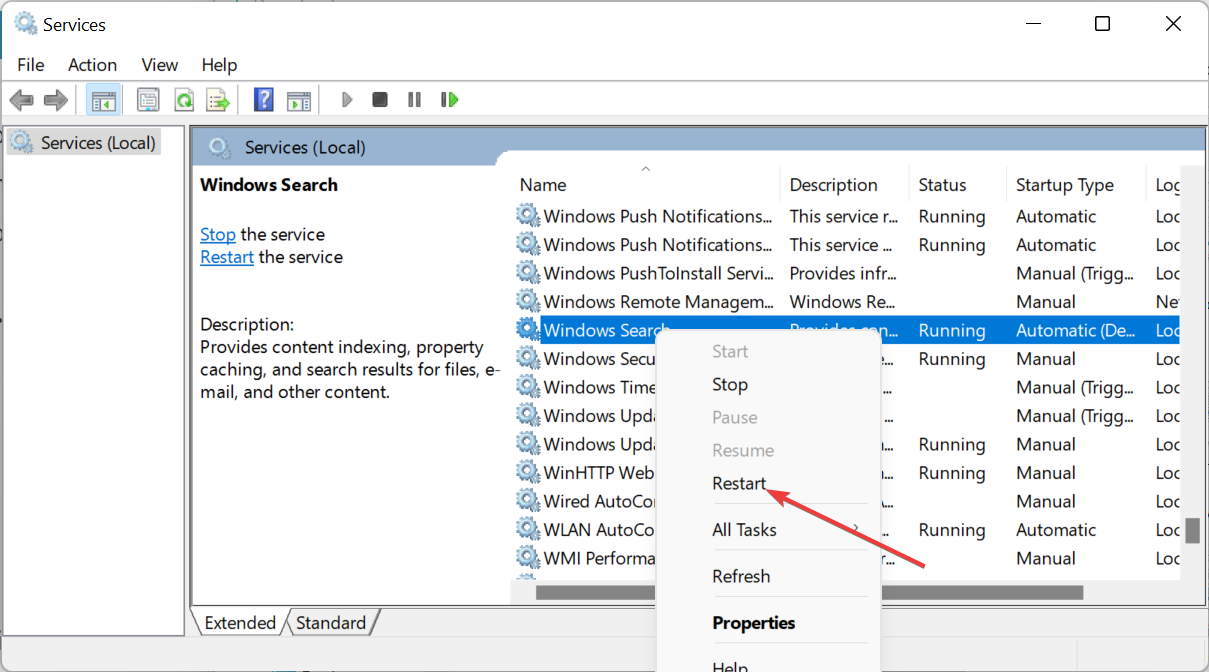The width and height of the screenshot is (1209, 672).
Task: Choose Restart from the context menu
Action: pyautogui.click(x=739, y=483)
